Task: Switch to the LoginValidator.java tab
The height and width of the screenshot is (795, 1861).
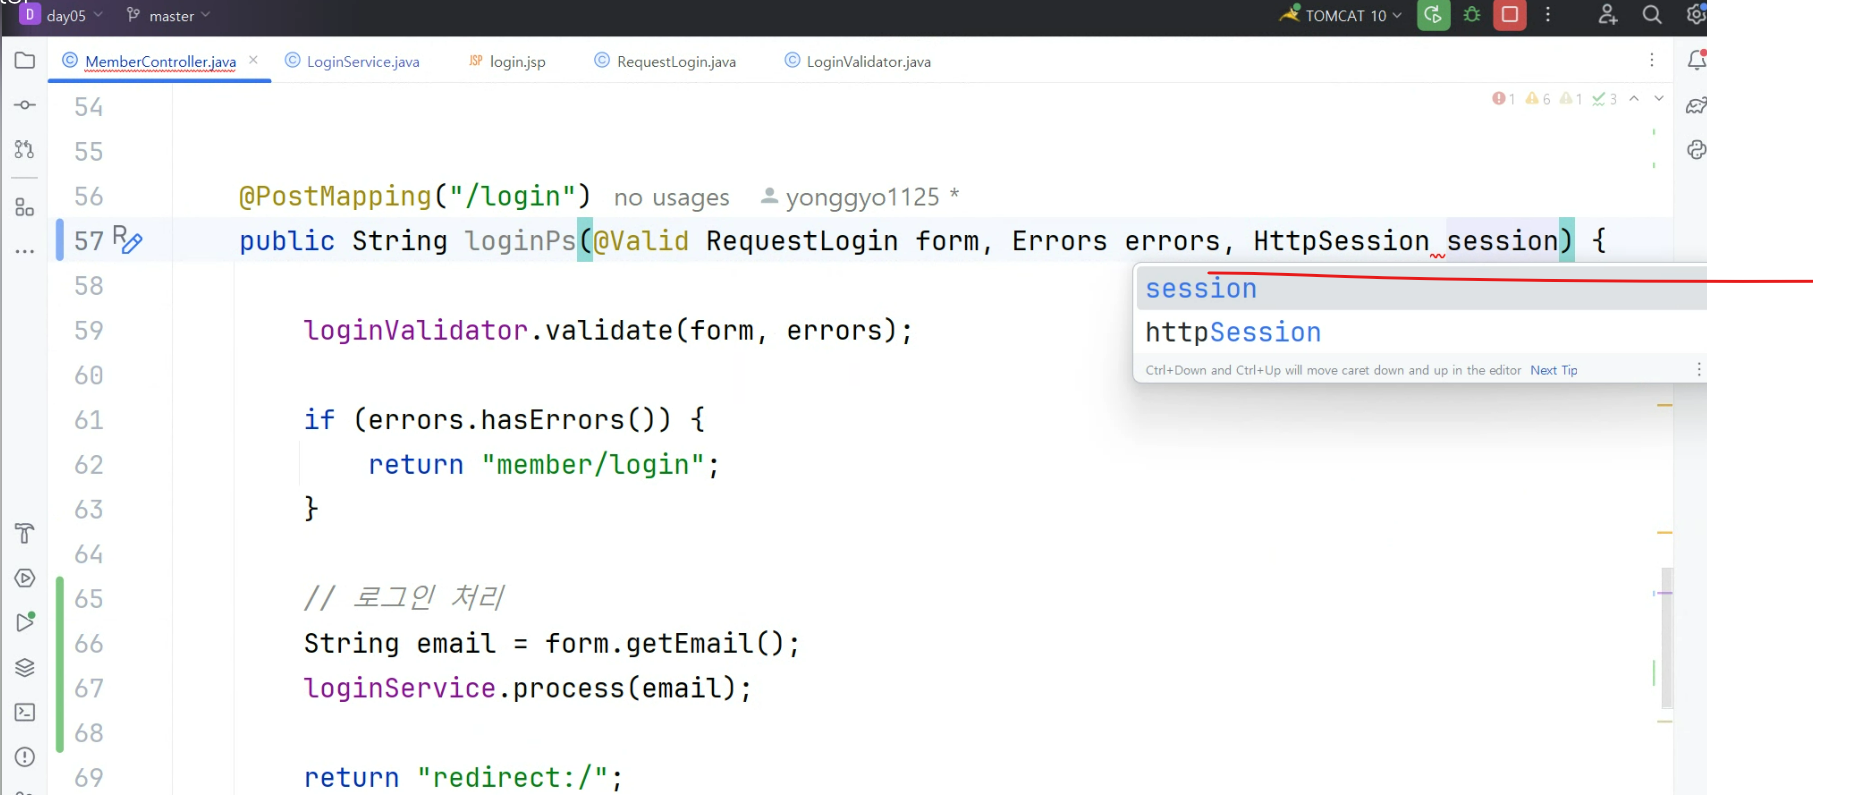Action: pyautogui.click(x=858, y=61)
